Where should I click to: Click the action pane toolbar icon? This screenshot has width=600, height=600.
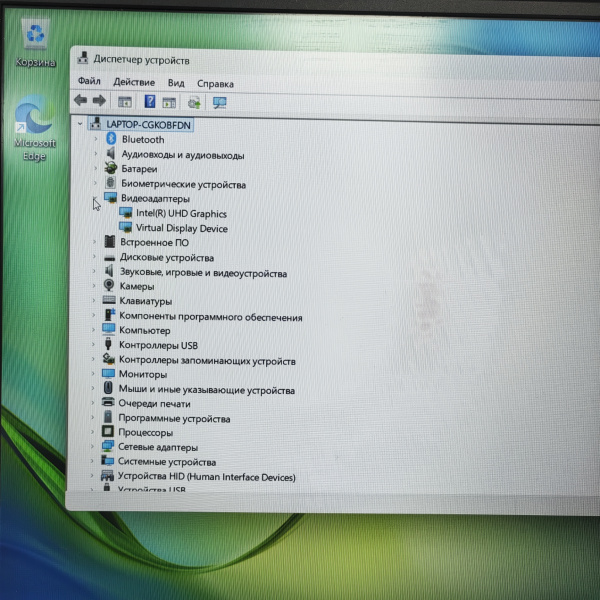click(169, 102)
